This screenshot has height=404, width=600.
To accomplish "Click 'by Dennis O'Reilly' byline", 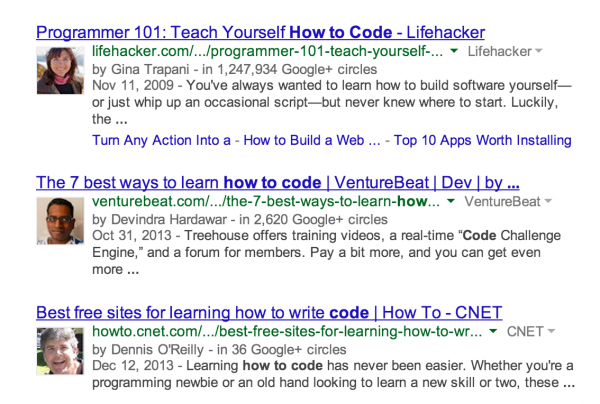I will (x=148, y=350).
